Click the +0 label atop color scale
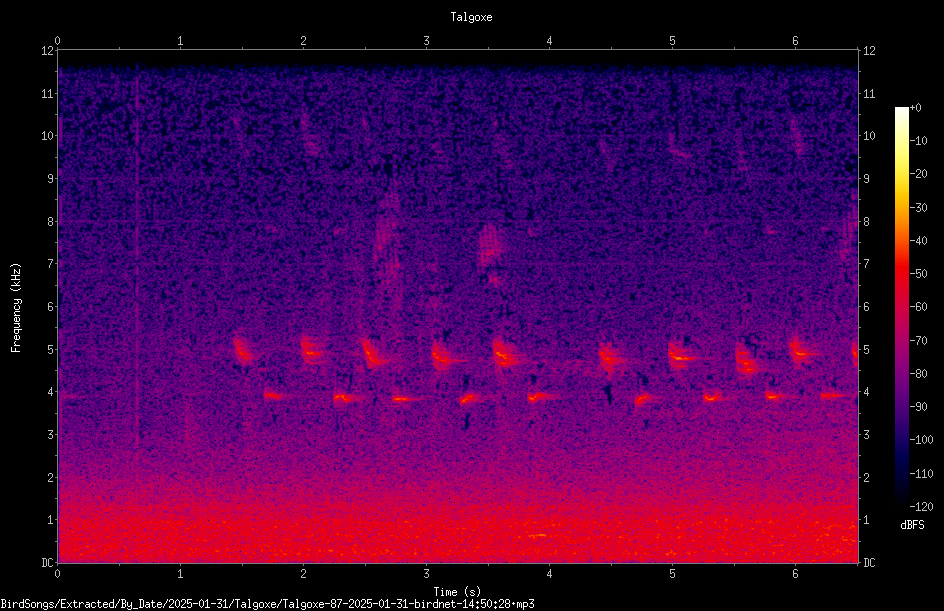The height and width of the screenshot is (611, 944). point(916,108)
